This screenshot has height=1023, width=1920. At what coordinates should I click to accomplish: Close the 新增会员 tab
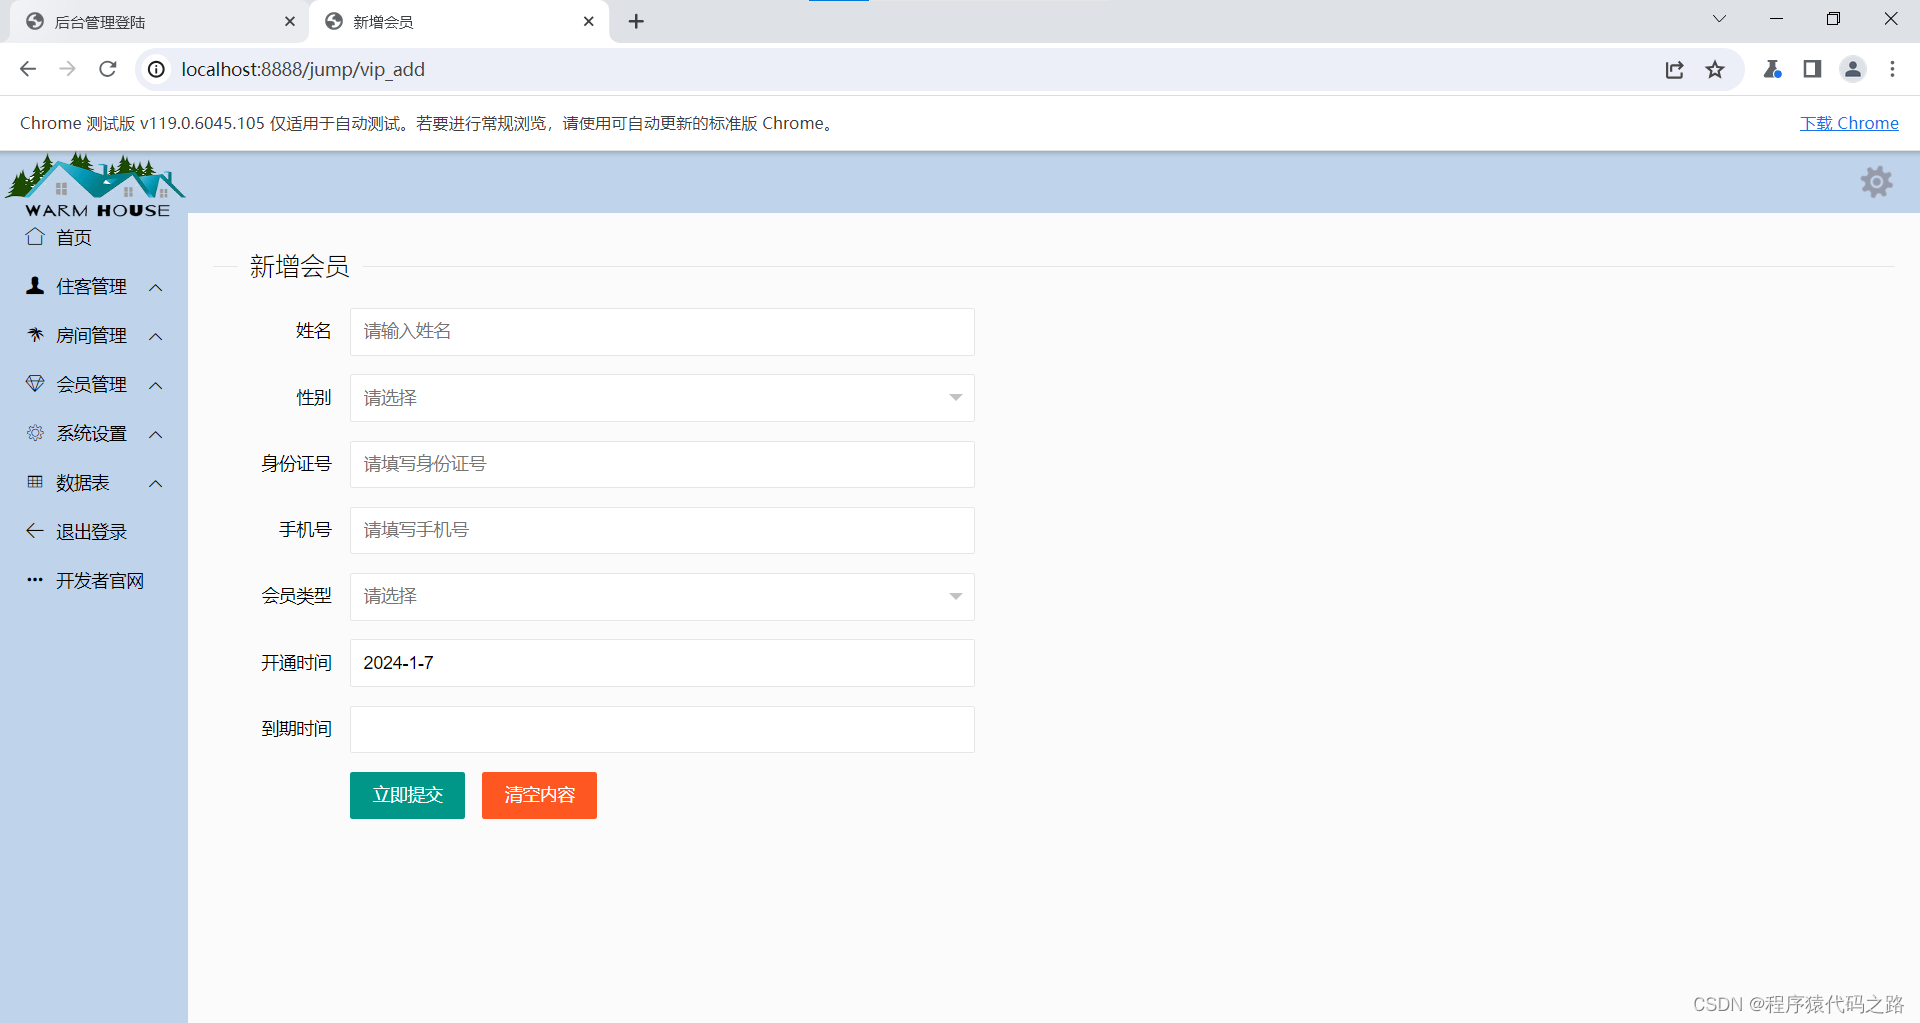coord(589,21)
